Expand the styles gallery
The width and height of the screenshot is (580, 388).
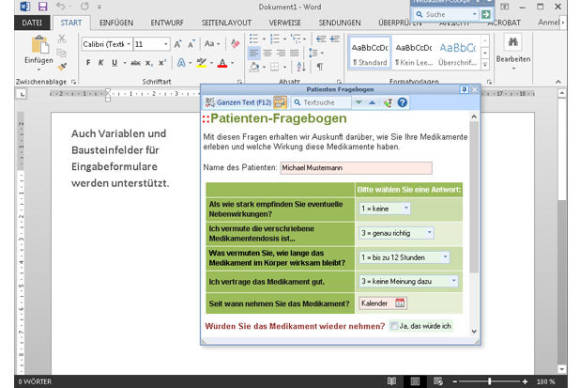[x=485, y=65]
